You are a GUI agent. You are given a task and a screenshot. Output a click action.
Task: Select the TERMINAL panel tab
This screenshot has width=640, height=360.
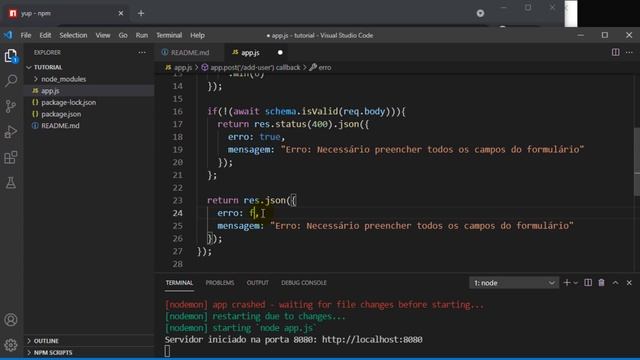coord(179,282)
